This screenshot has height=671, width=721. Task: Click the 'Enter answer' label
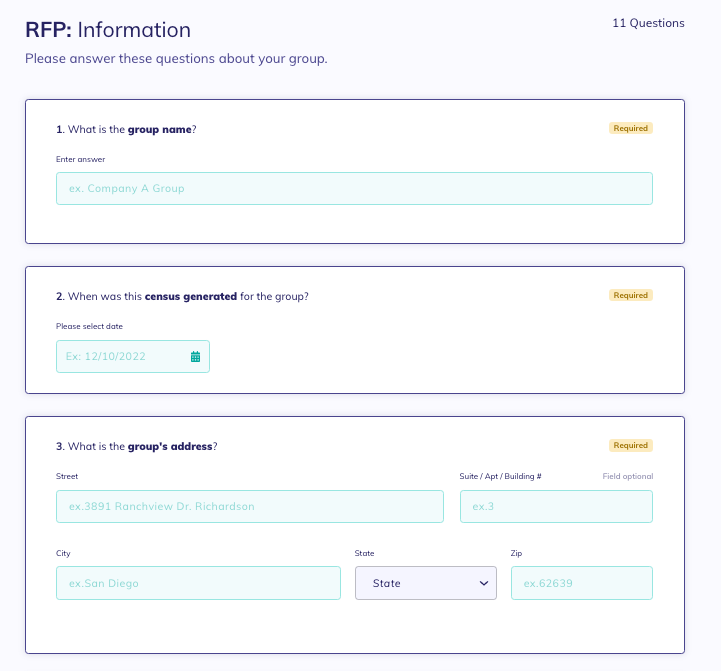(80, 159)
